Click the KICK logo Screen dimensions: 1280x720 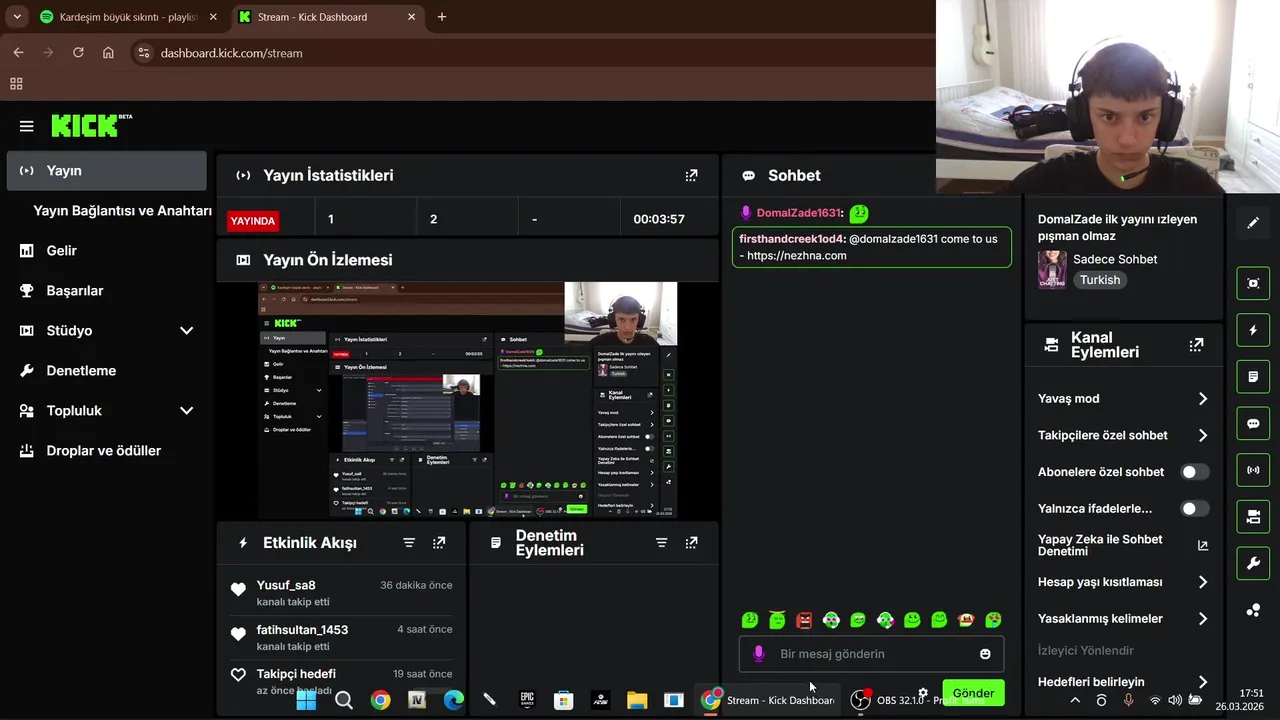[x=91, y=125]
